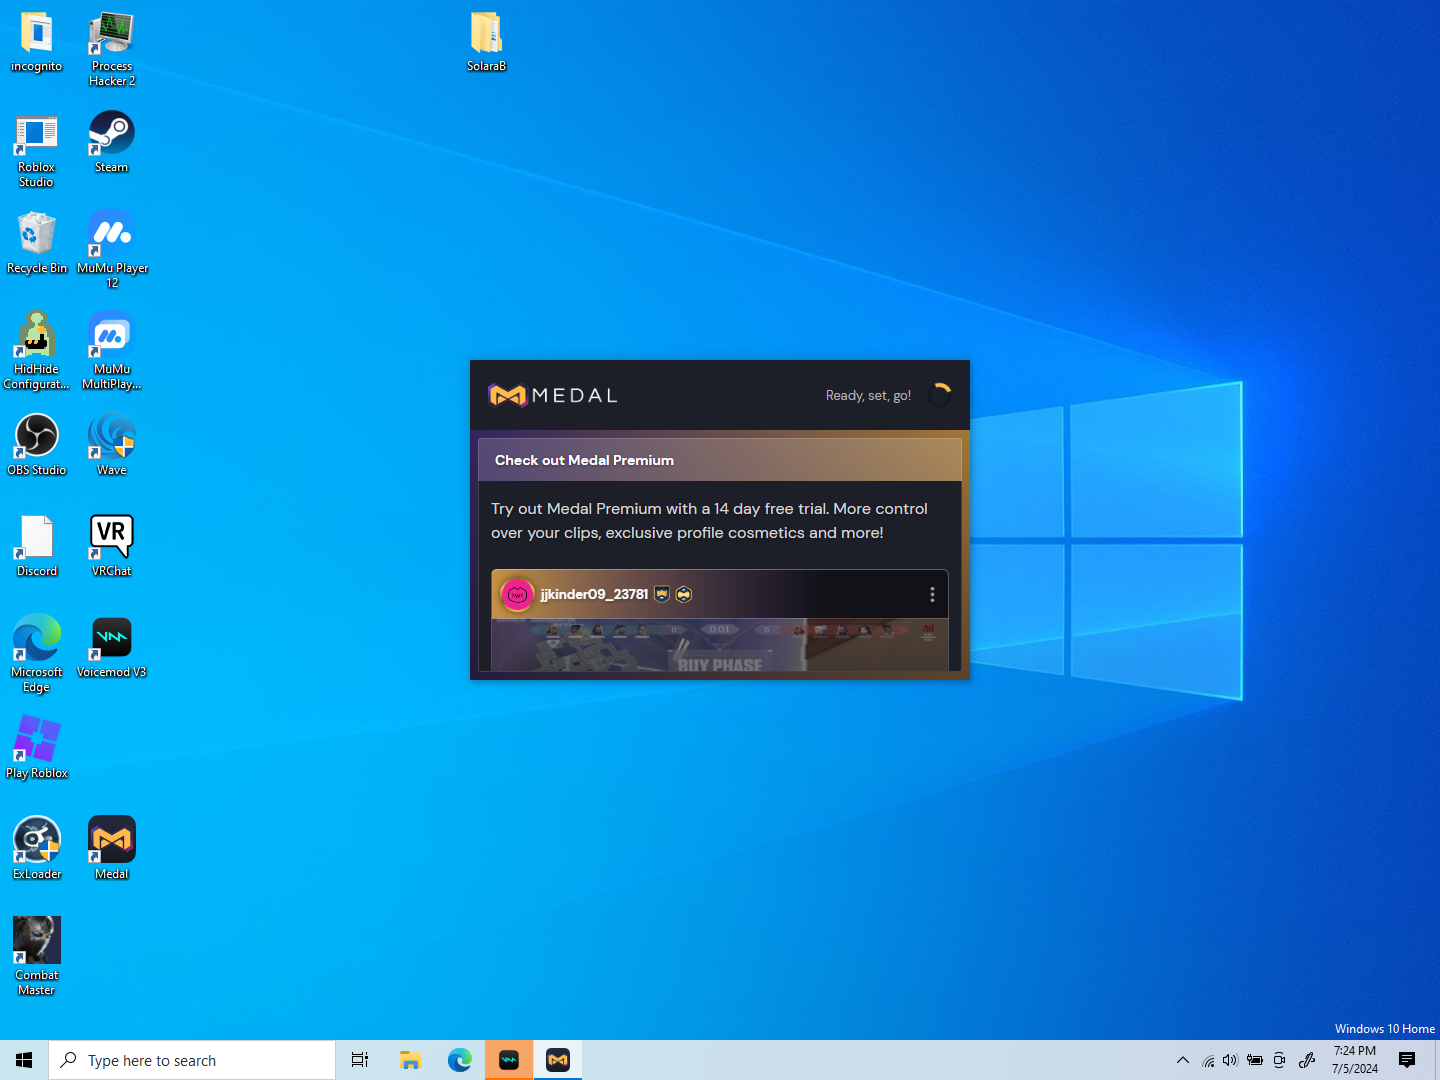Click the second badge next to jjkinder09_23781
Image resolution: width=1440 pixels, height=1080 pixels.
pos(684,595)
